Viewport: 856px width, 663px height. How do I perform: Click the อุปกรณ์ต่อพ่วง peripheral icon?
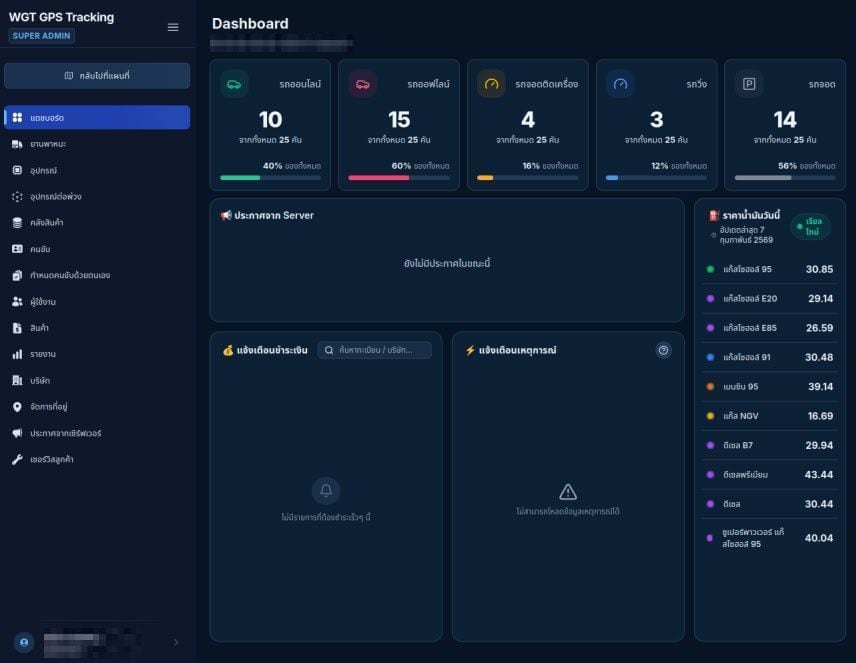pos(17,197)
